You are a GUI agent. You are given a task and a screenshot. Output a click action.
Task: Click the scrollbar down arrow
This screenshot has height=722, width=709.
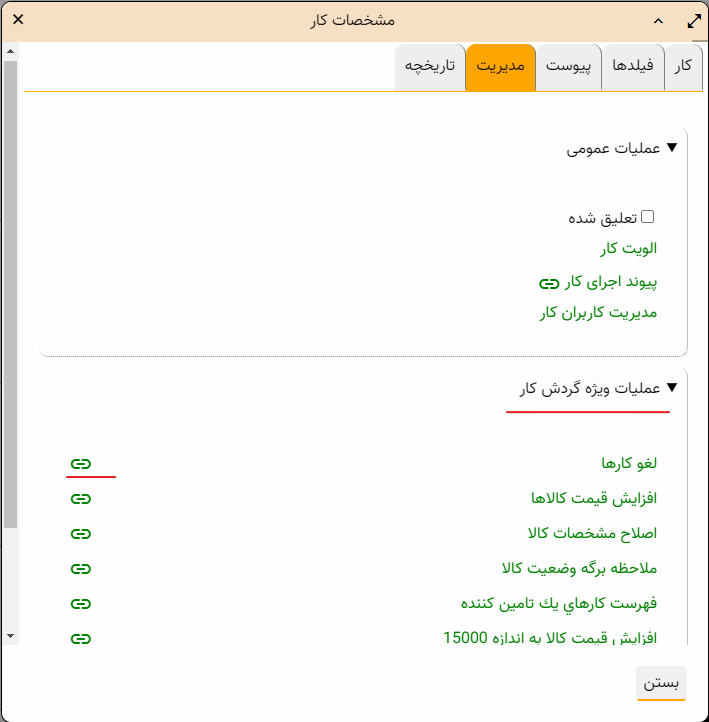pyautogui.click(x=10, y=635)
